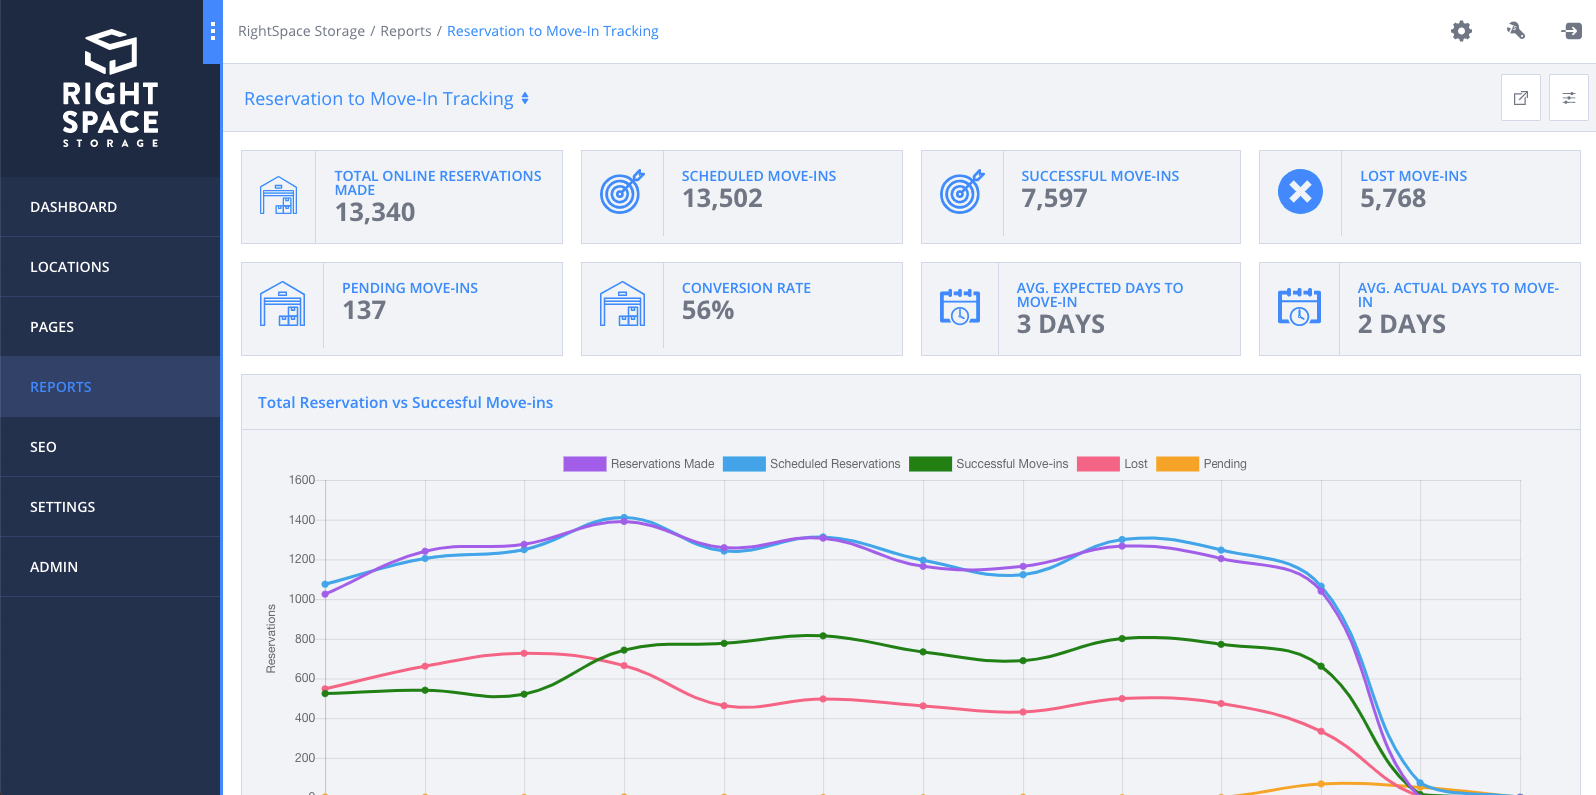Click the Conversion Rate warehouse icon
Image resolution: width=1596 pixels, height=795 pixels.
click(x=623, y=304)
